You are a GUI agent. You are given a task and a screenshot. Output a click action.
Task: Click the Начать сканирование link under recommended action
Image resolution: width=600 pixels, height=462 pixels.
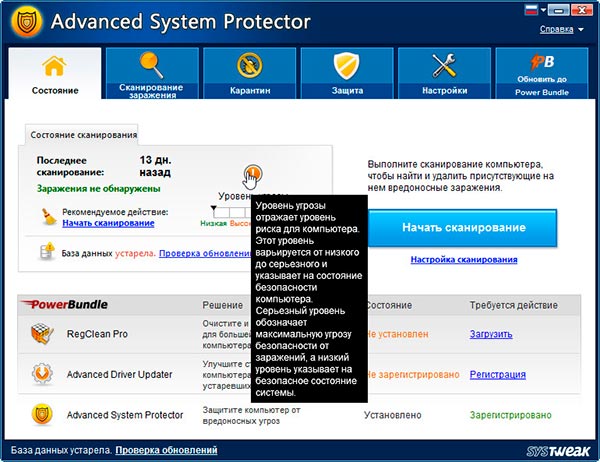(x=108, y=223)
